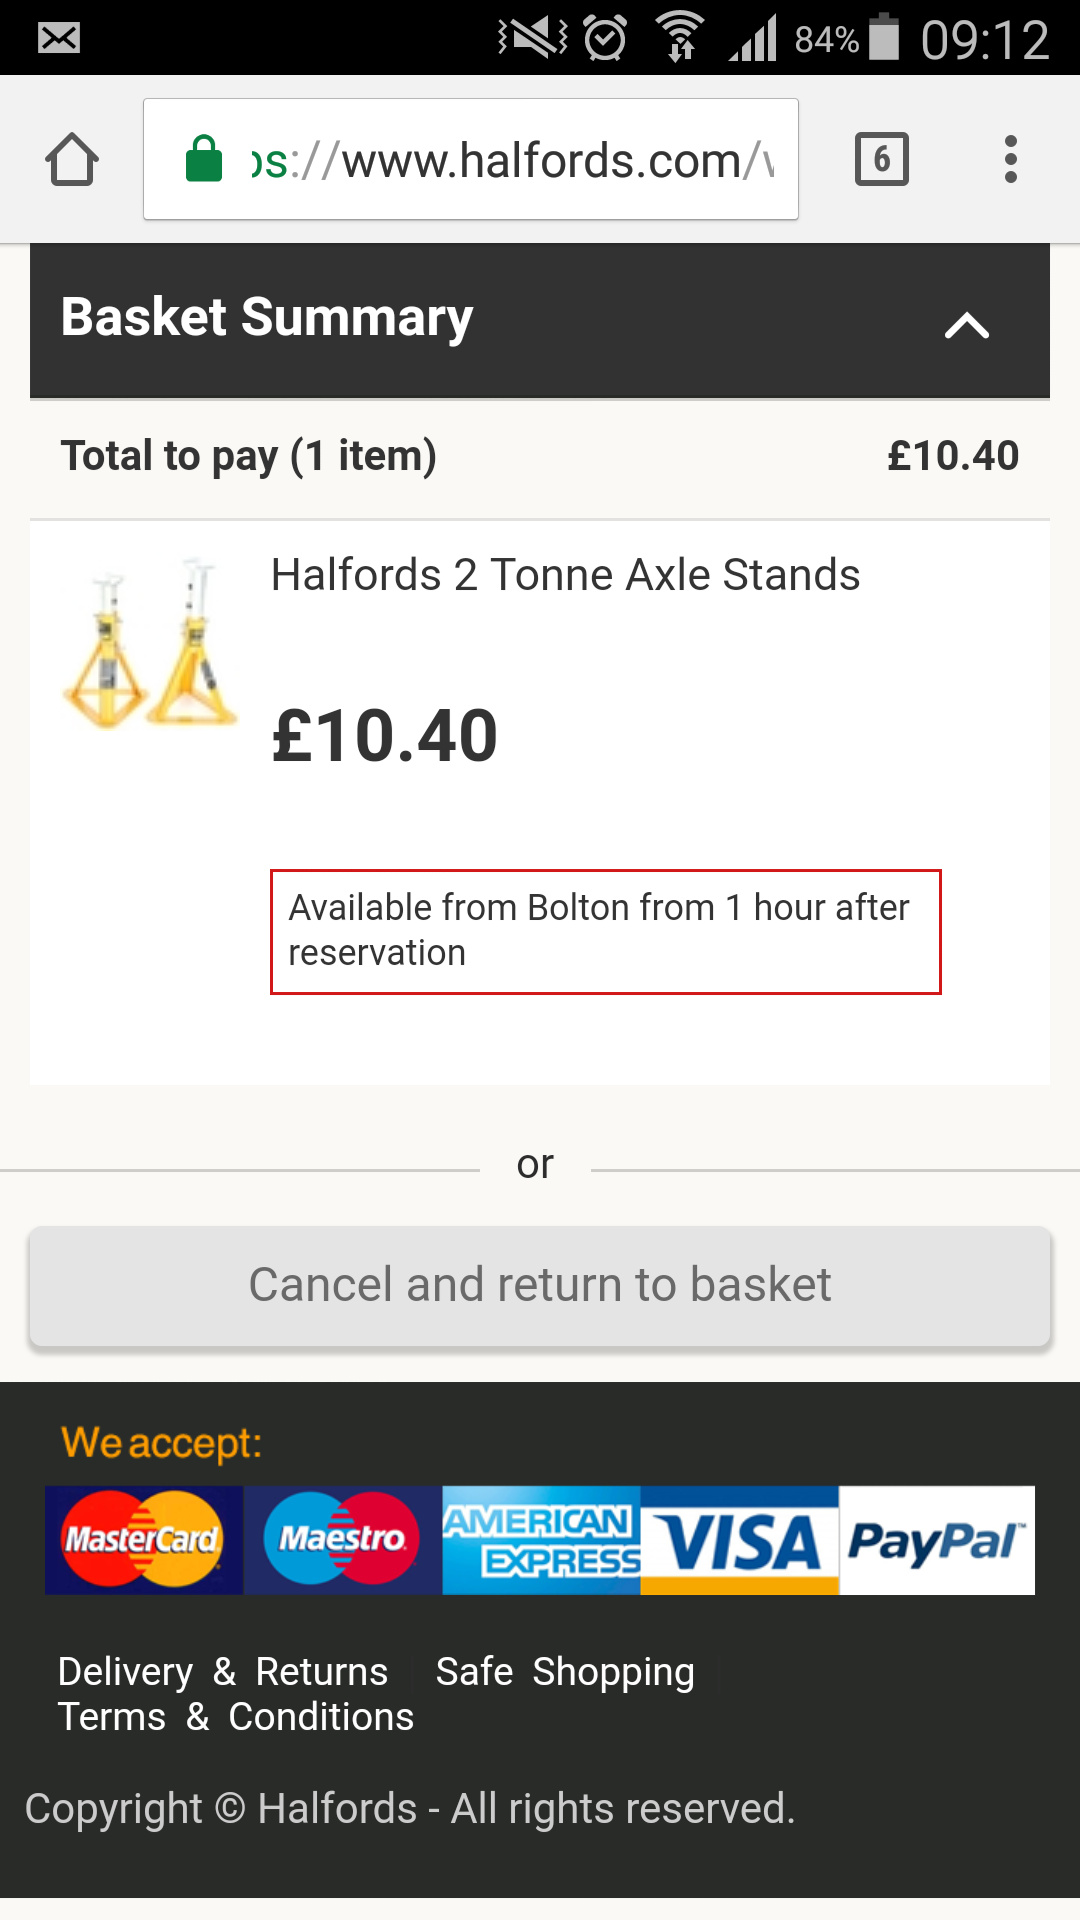The image size is (1080, 1920).
Task: Open the Safe Shopping link
Action: [x=565, y=1672]
